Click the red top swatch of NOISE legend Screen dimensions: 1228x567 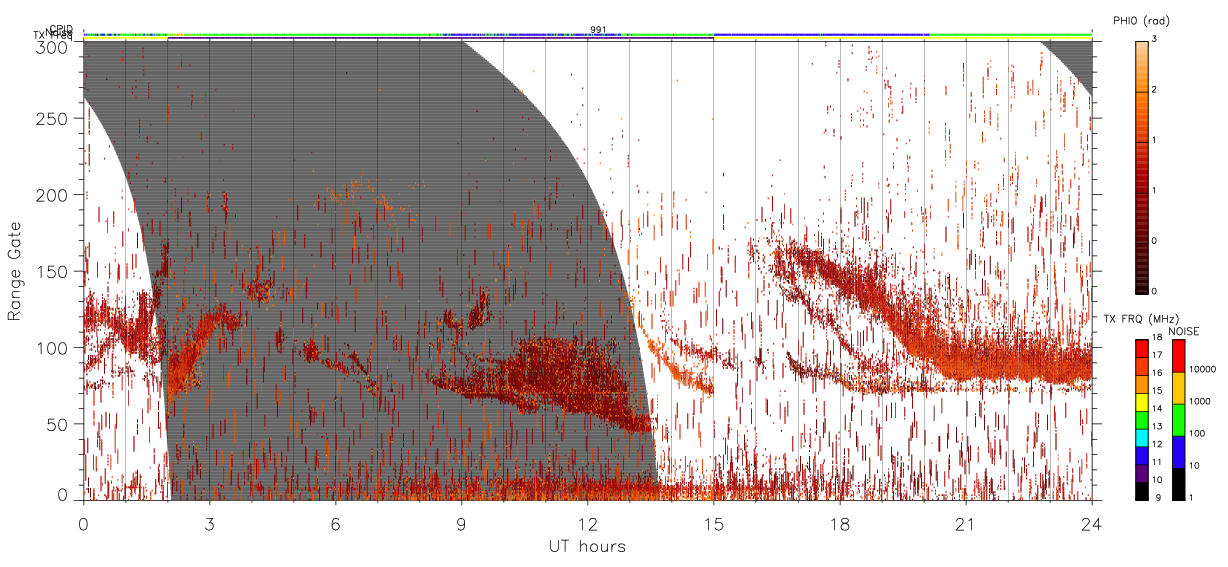tap(1180, 355)
